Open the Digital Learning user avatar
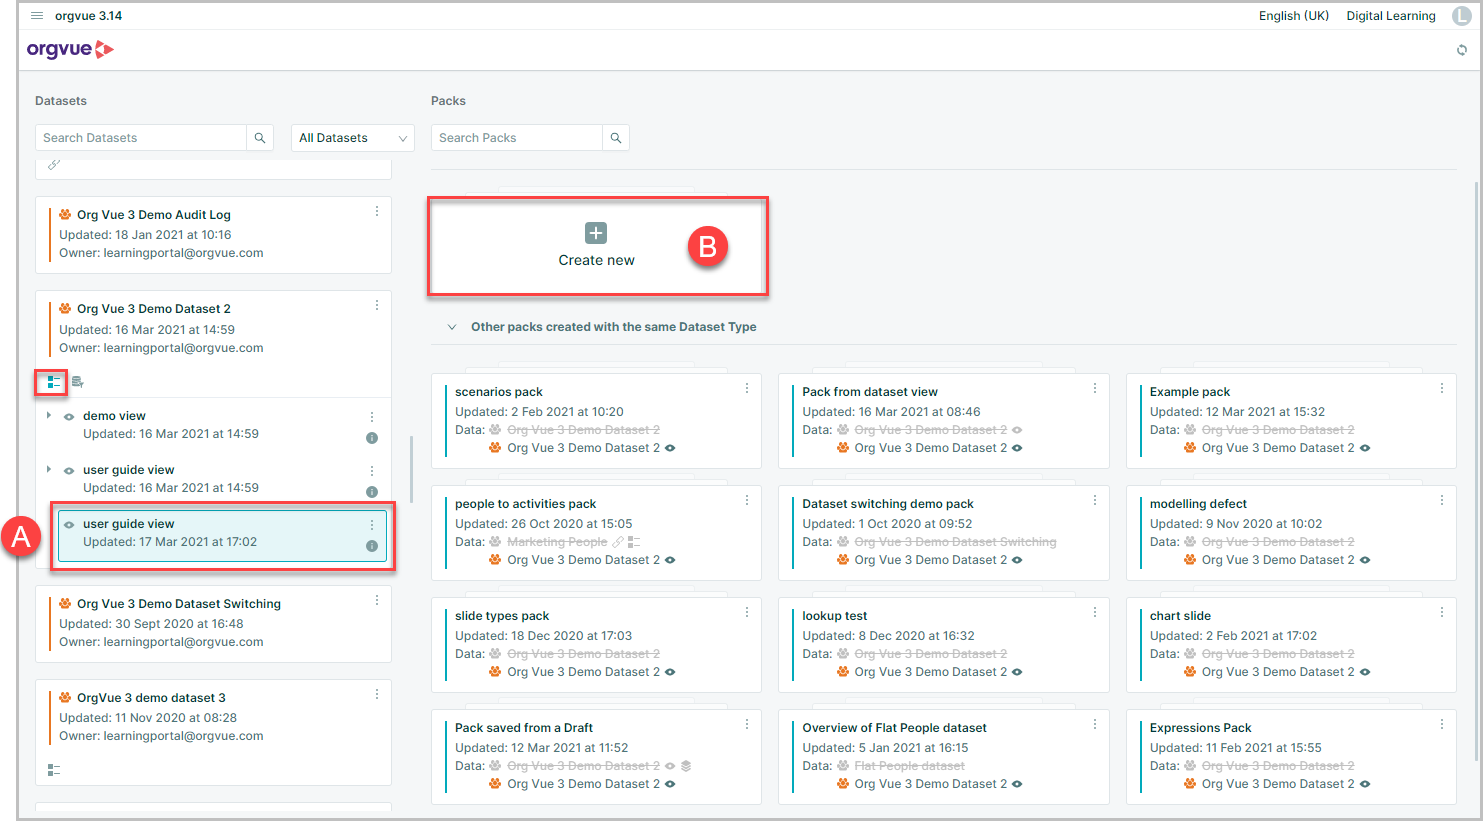Image resolution: width=1483 pixels, height=821 pixels. (1461, 16)
